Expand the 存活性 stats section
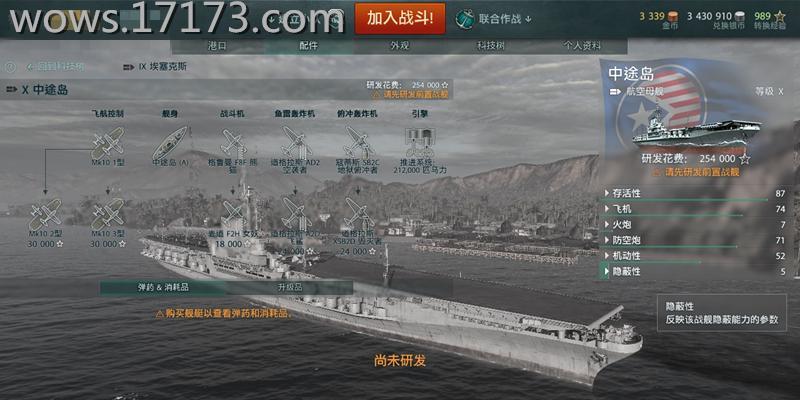800x400 pixels. [x=694, y=193]
